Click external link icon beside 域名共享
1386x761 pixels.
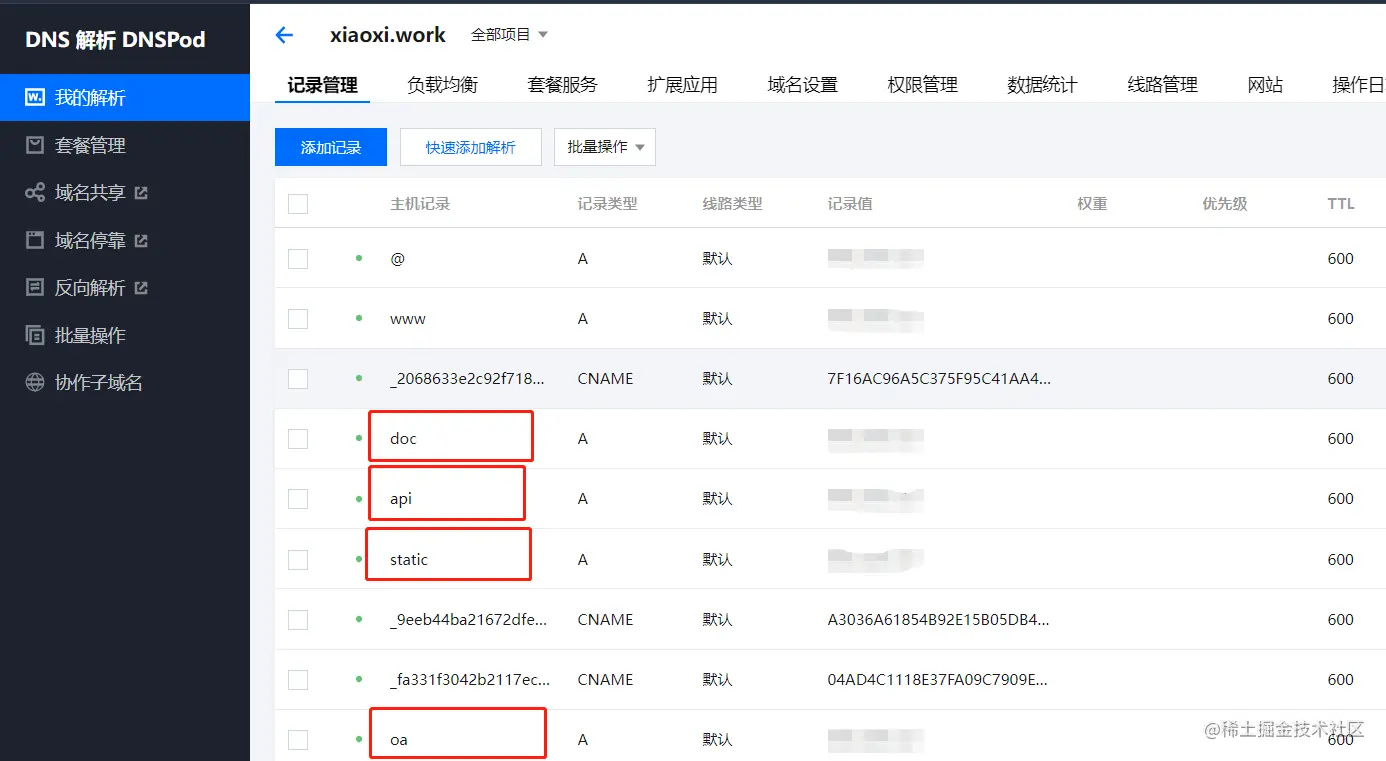coord(141,193)
